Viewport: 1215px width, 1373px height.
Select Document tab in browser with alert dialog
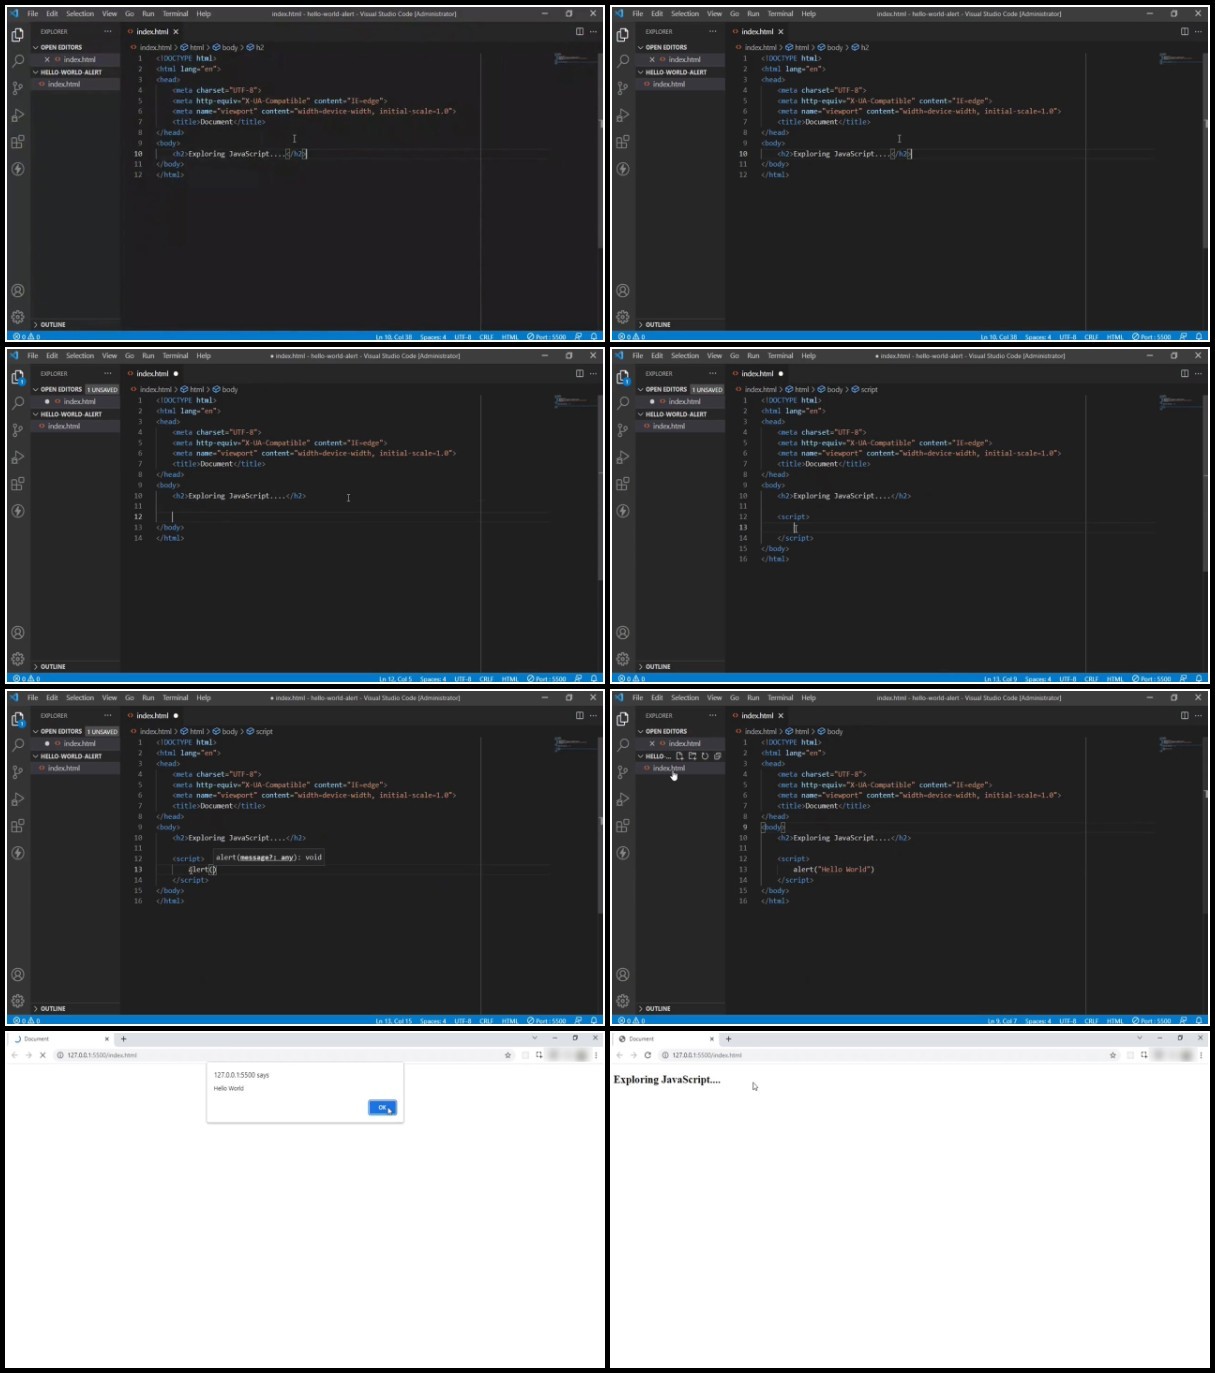point(60,1039)
